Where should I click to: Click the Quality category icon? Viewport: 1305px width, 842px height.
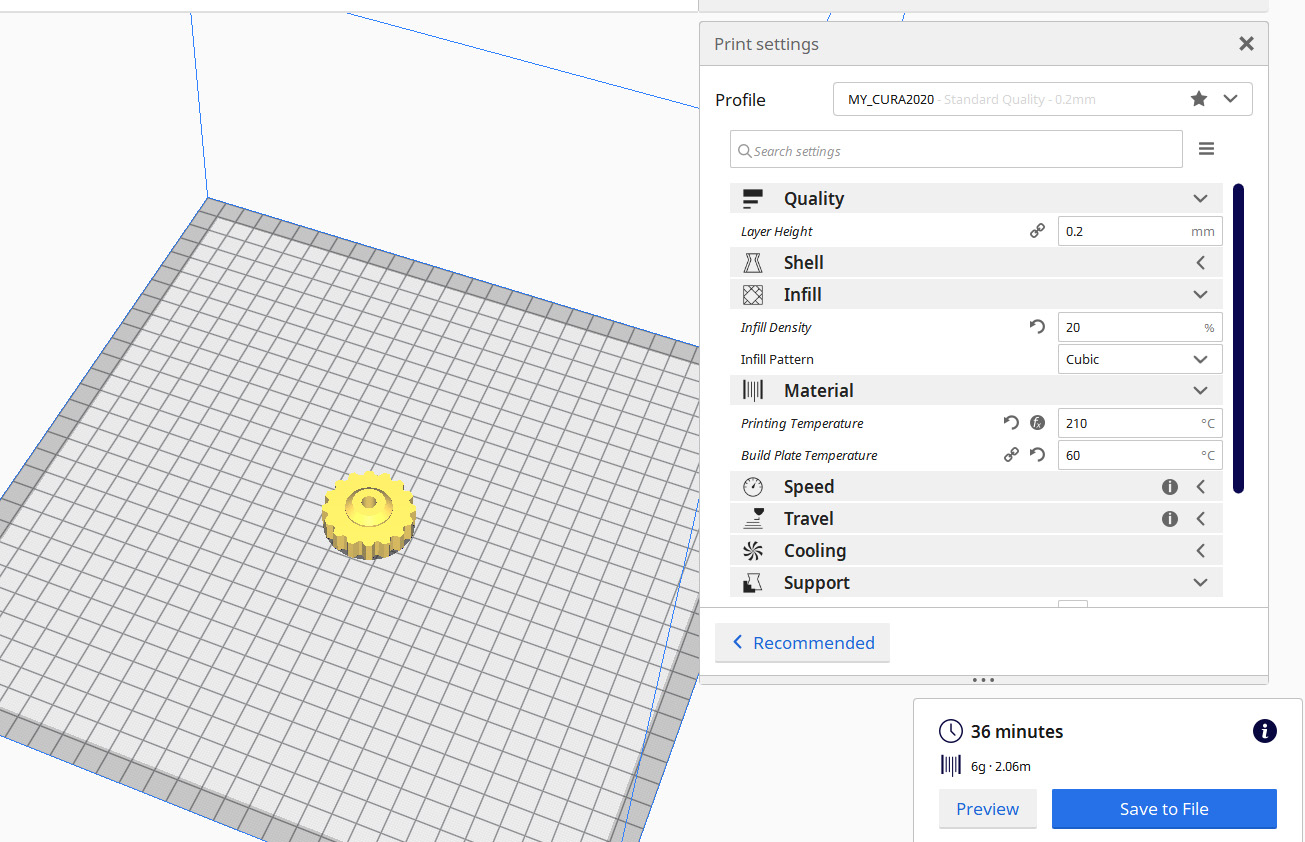tap(753, 199)
